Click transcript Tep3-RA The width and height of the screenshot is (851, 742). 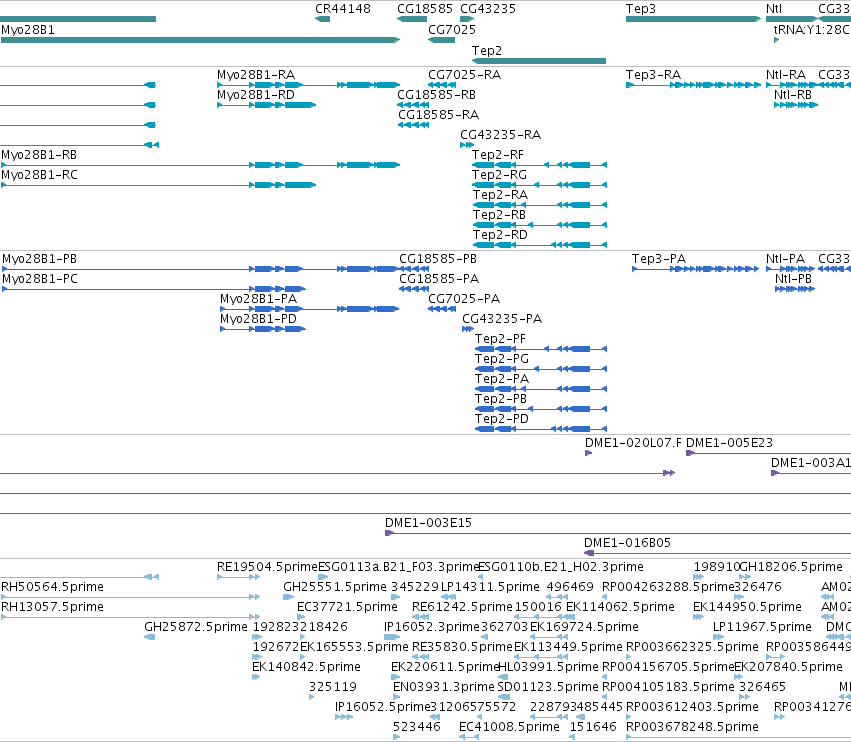click(694, 85)
